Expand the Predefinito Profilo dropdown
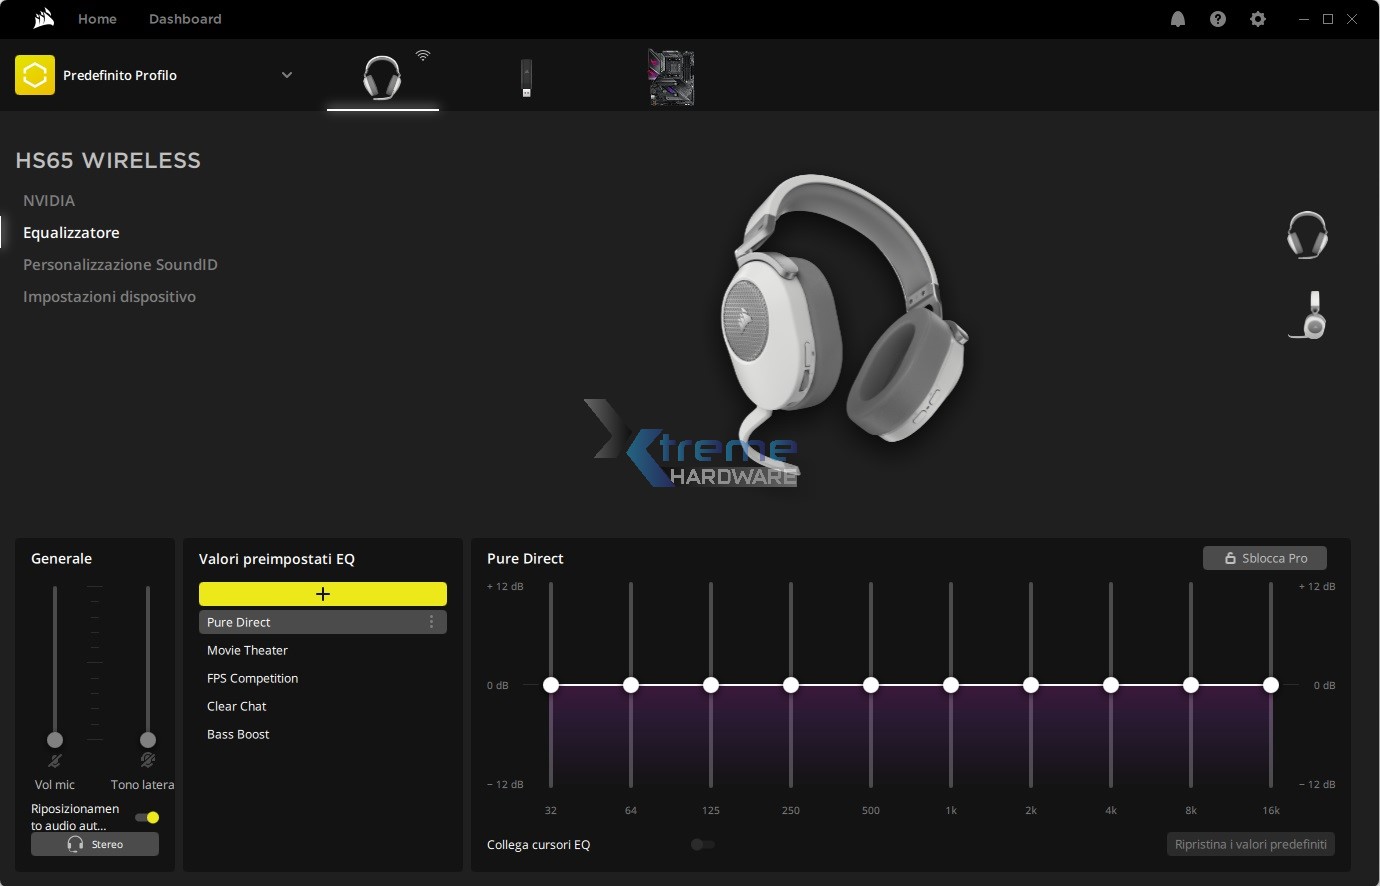This screenshot has width=1380, height=886. (x=287, y=75)
